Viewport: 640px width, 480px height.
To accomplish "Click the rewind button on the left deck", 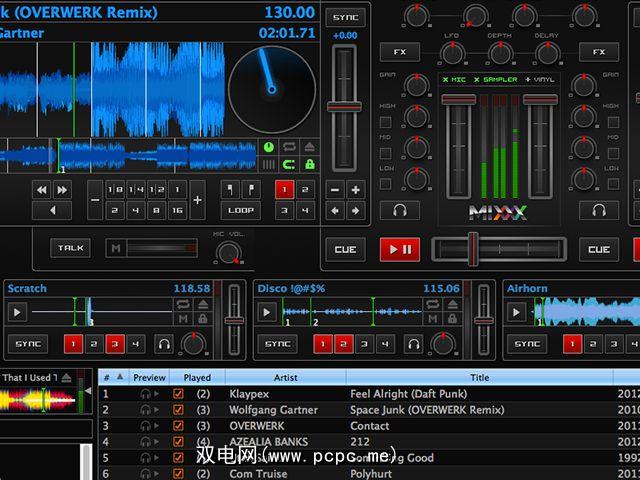I will 42,189.
